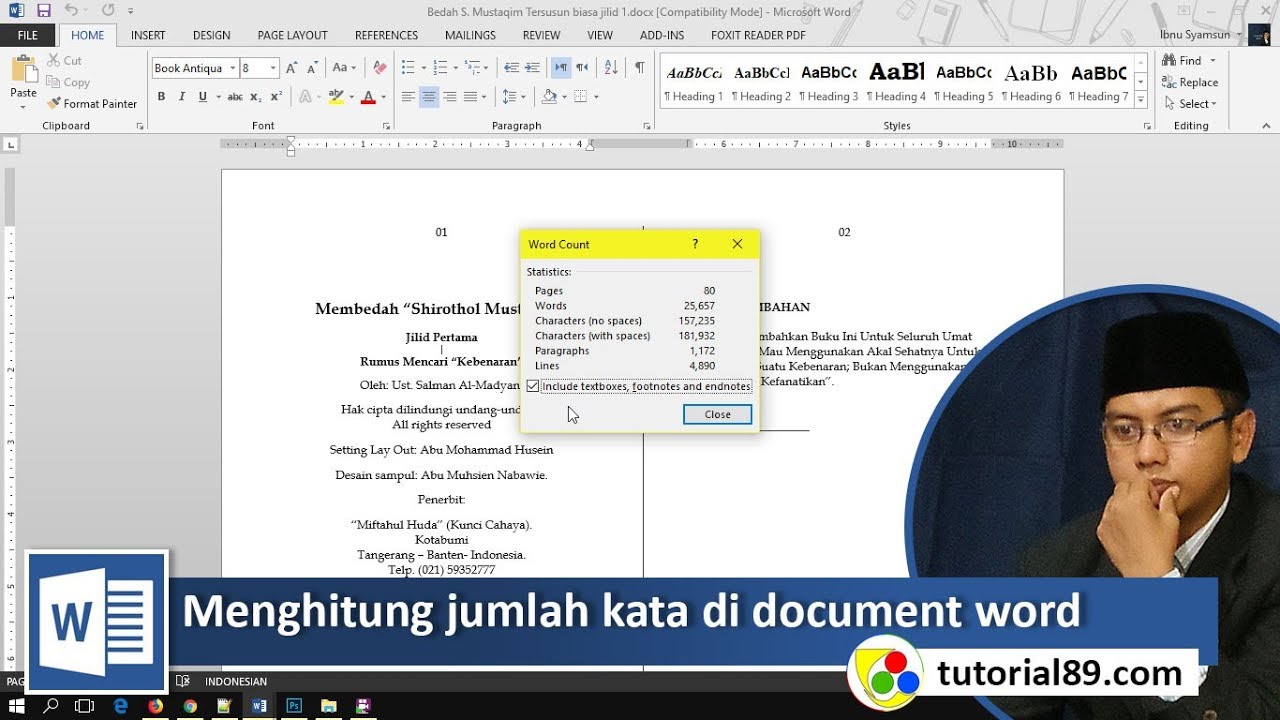1280x720 pixels.
Task: Open the Line Spacing dropdown
Action: 513,97
